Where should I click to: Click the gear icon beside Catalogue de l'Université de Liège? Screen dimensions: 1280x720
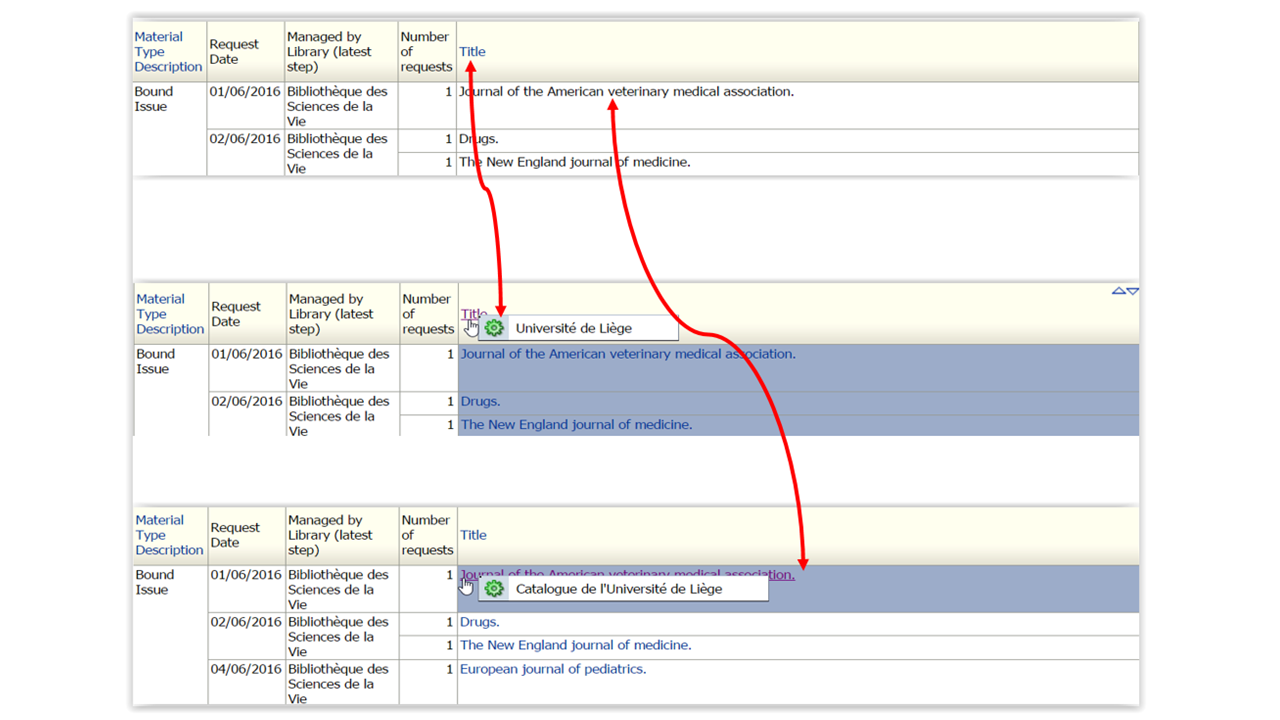(494, 589)
